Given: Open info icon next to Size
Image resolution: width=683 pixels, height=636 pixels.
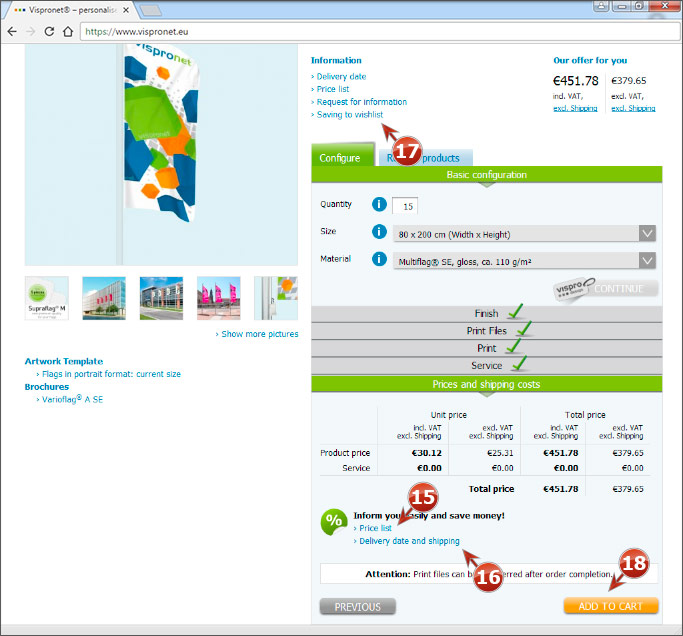Looking at the screenshot, I should point(379,231).
